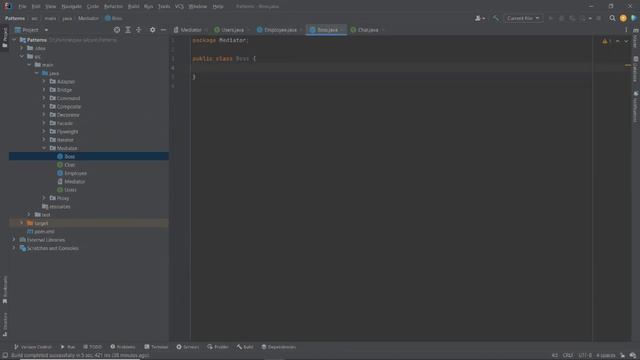The image size is (640, 360).
Task: Collapse the Mediator package
Action: [44, 148]
